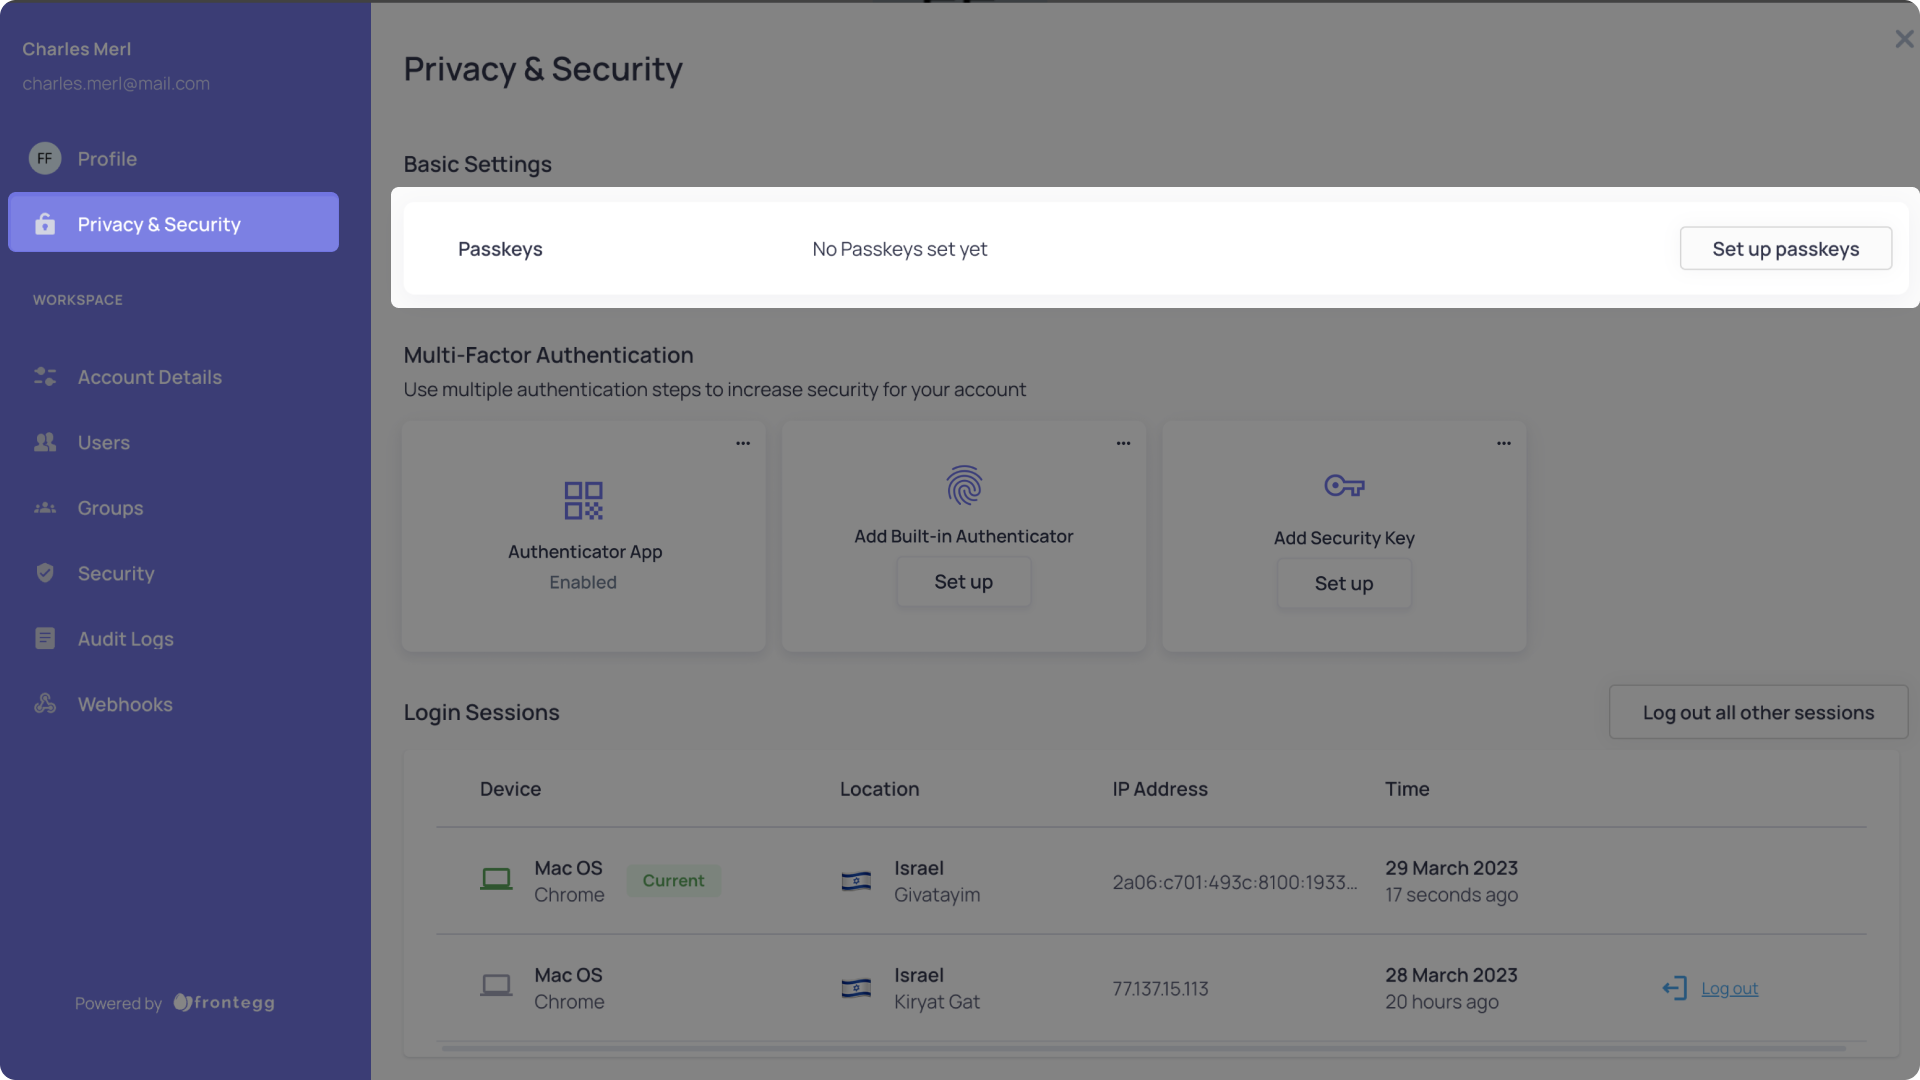Open Authenticator App card options menu
This screenshot has height=1080, width=1920.
pyautogui.click(x=743, y=443)
